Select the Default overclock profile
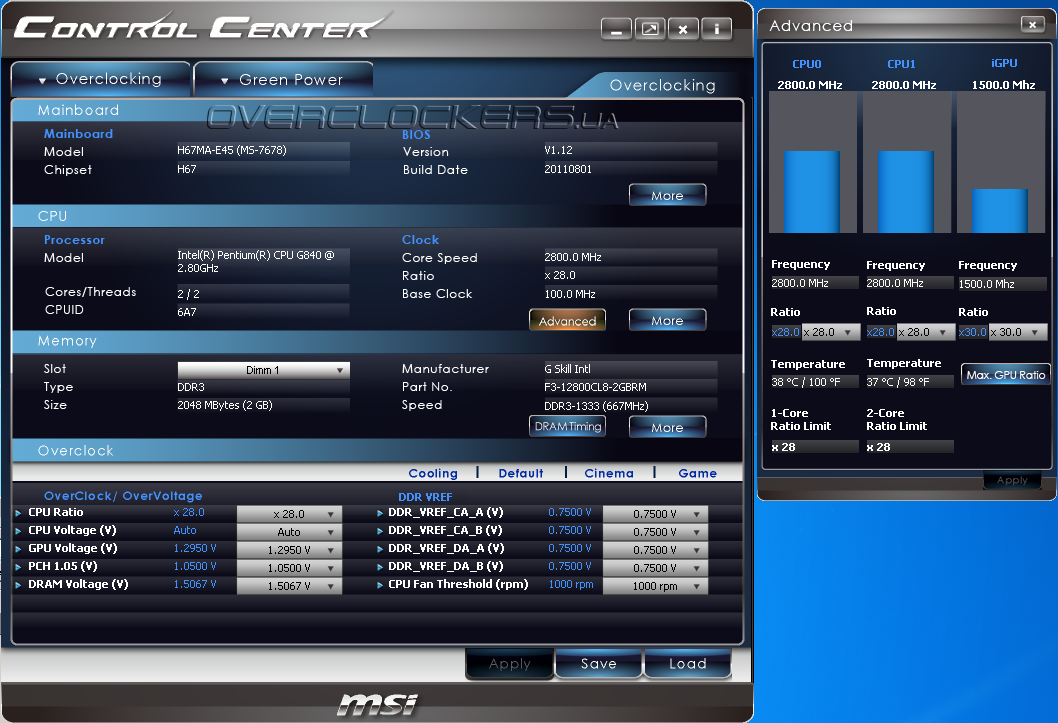Viewport: 1058px width, 723px height. [x=521, y=473]
